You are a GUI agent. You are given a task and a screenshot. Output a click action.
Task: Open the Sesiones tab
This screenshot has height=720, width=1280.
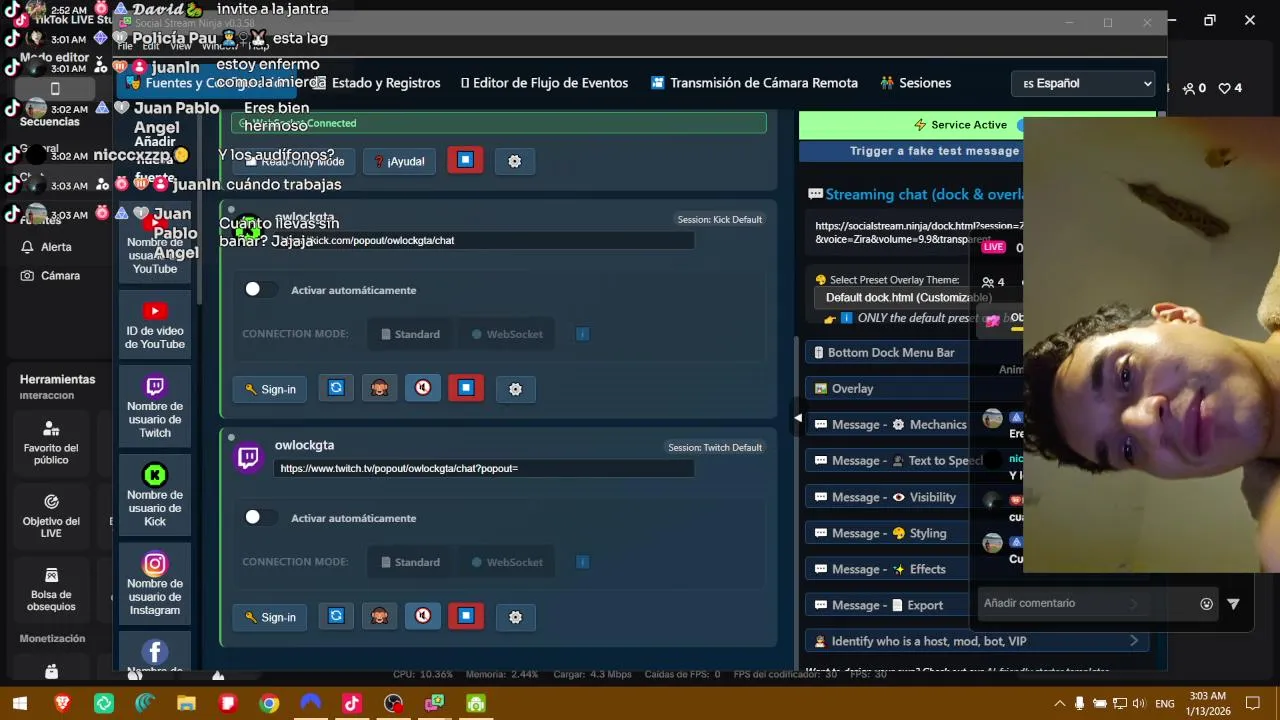pos(915,83)
